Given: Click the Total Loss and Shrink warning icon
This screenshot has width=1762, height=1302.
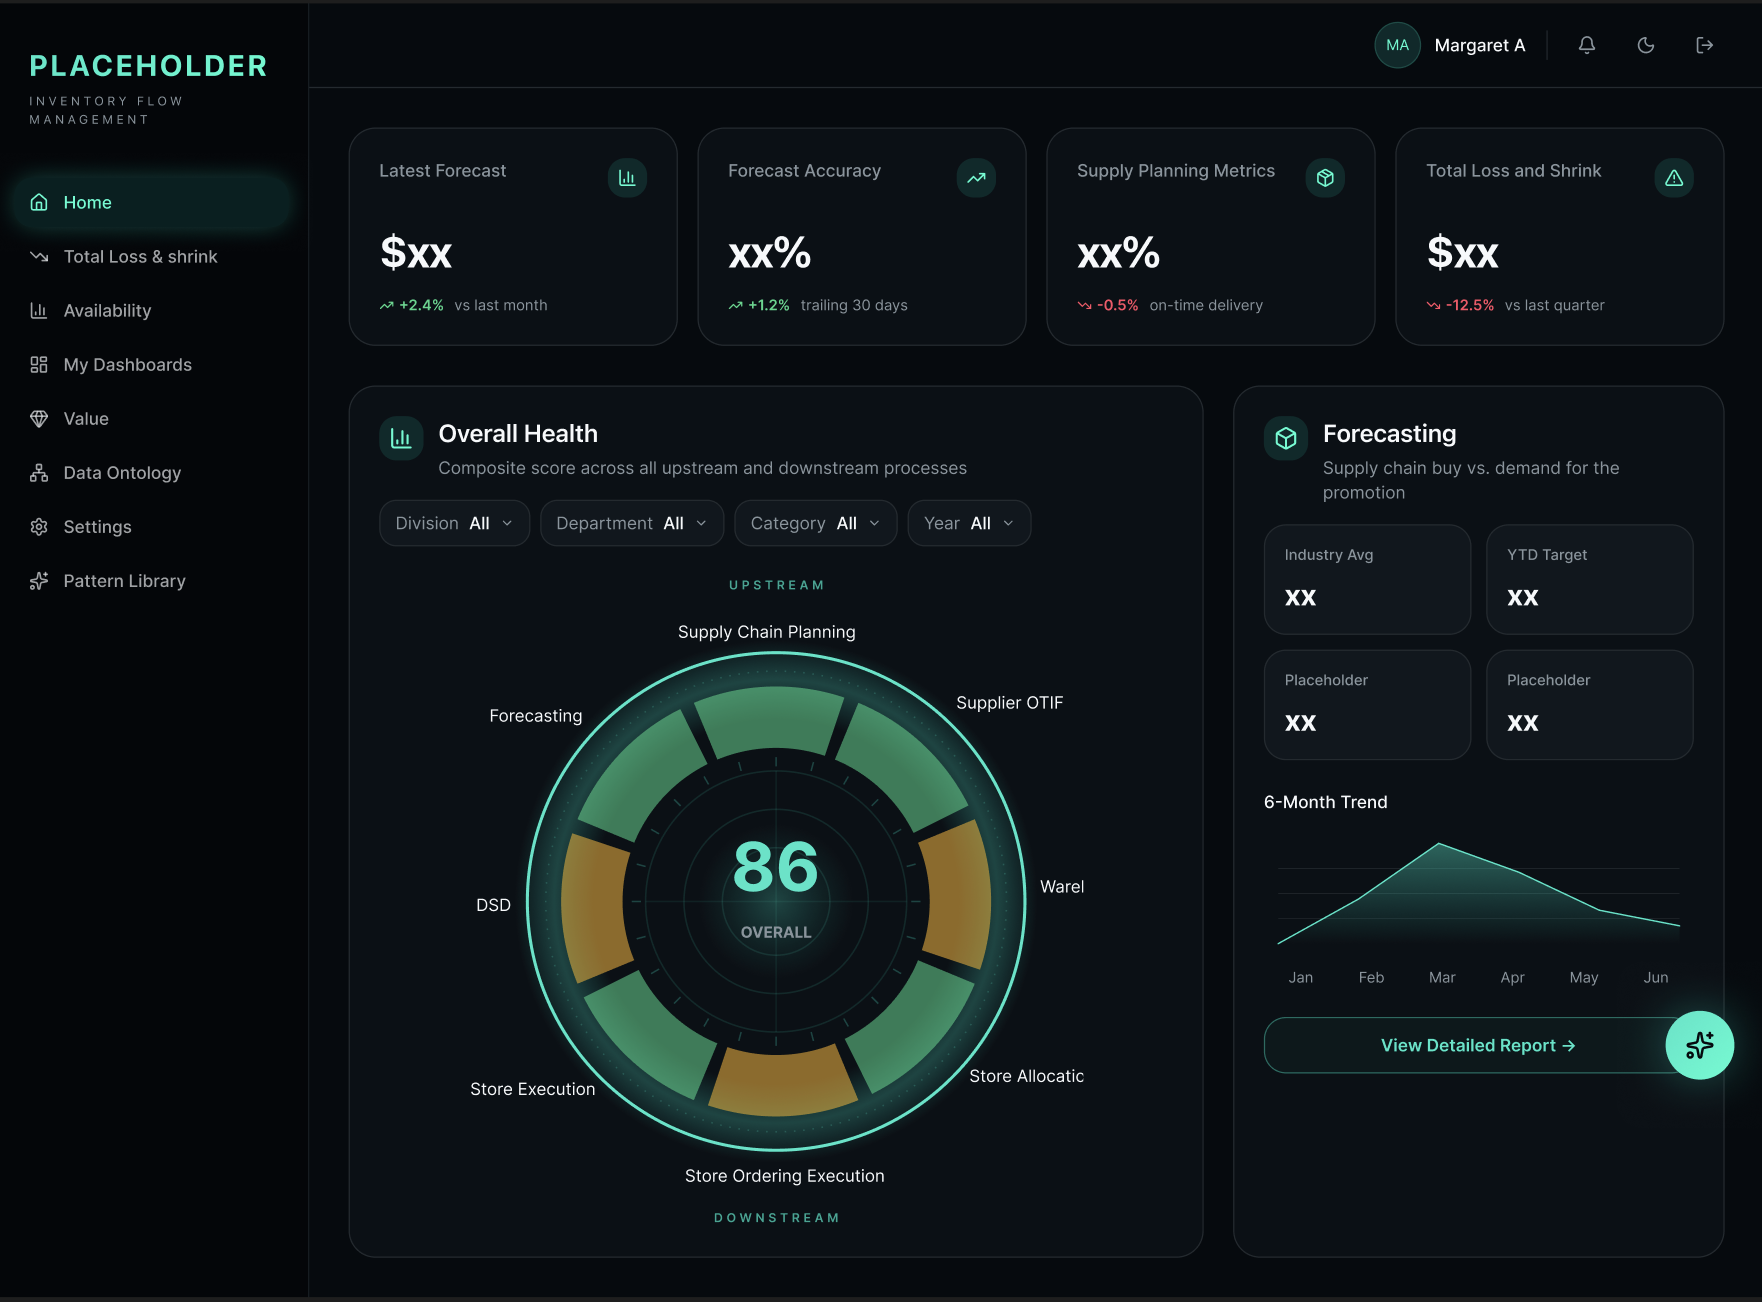Looking at the screenshot, I should pos(1674,178).
